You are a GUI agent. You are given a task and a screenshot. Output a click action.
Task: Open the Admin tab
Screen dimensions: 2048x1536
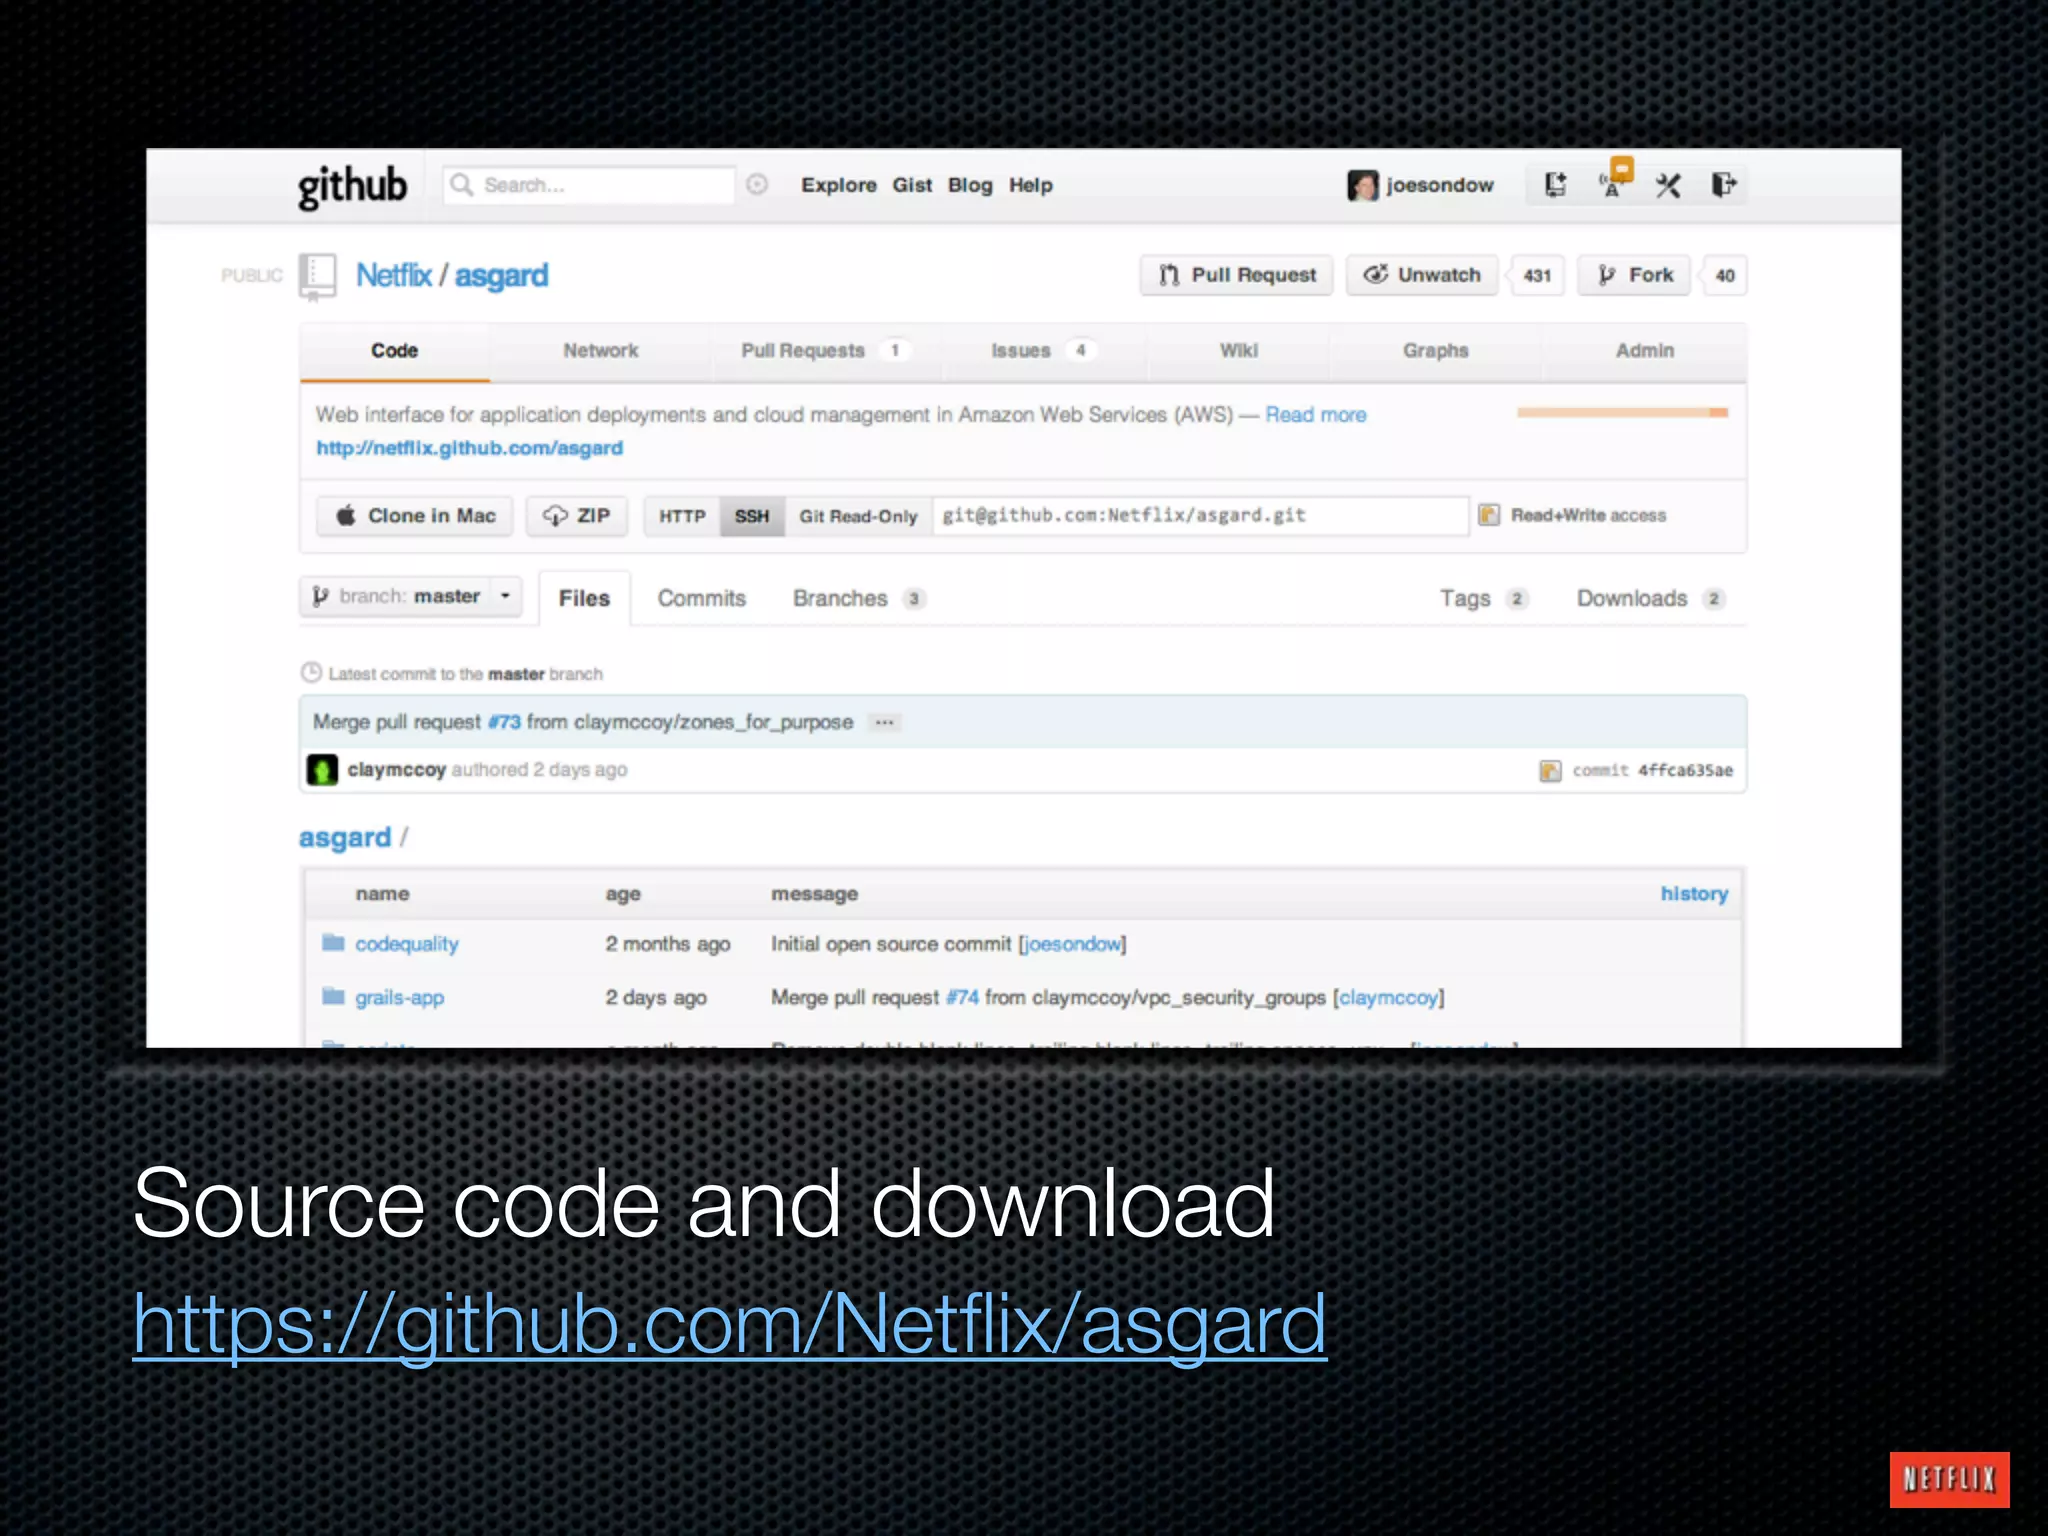click(x=1645, y=351)
